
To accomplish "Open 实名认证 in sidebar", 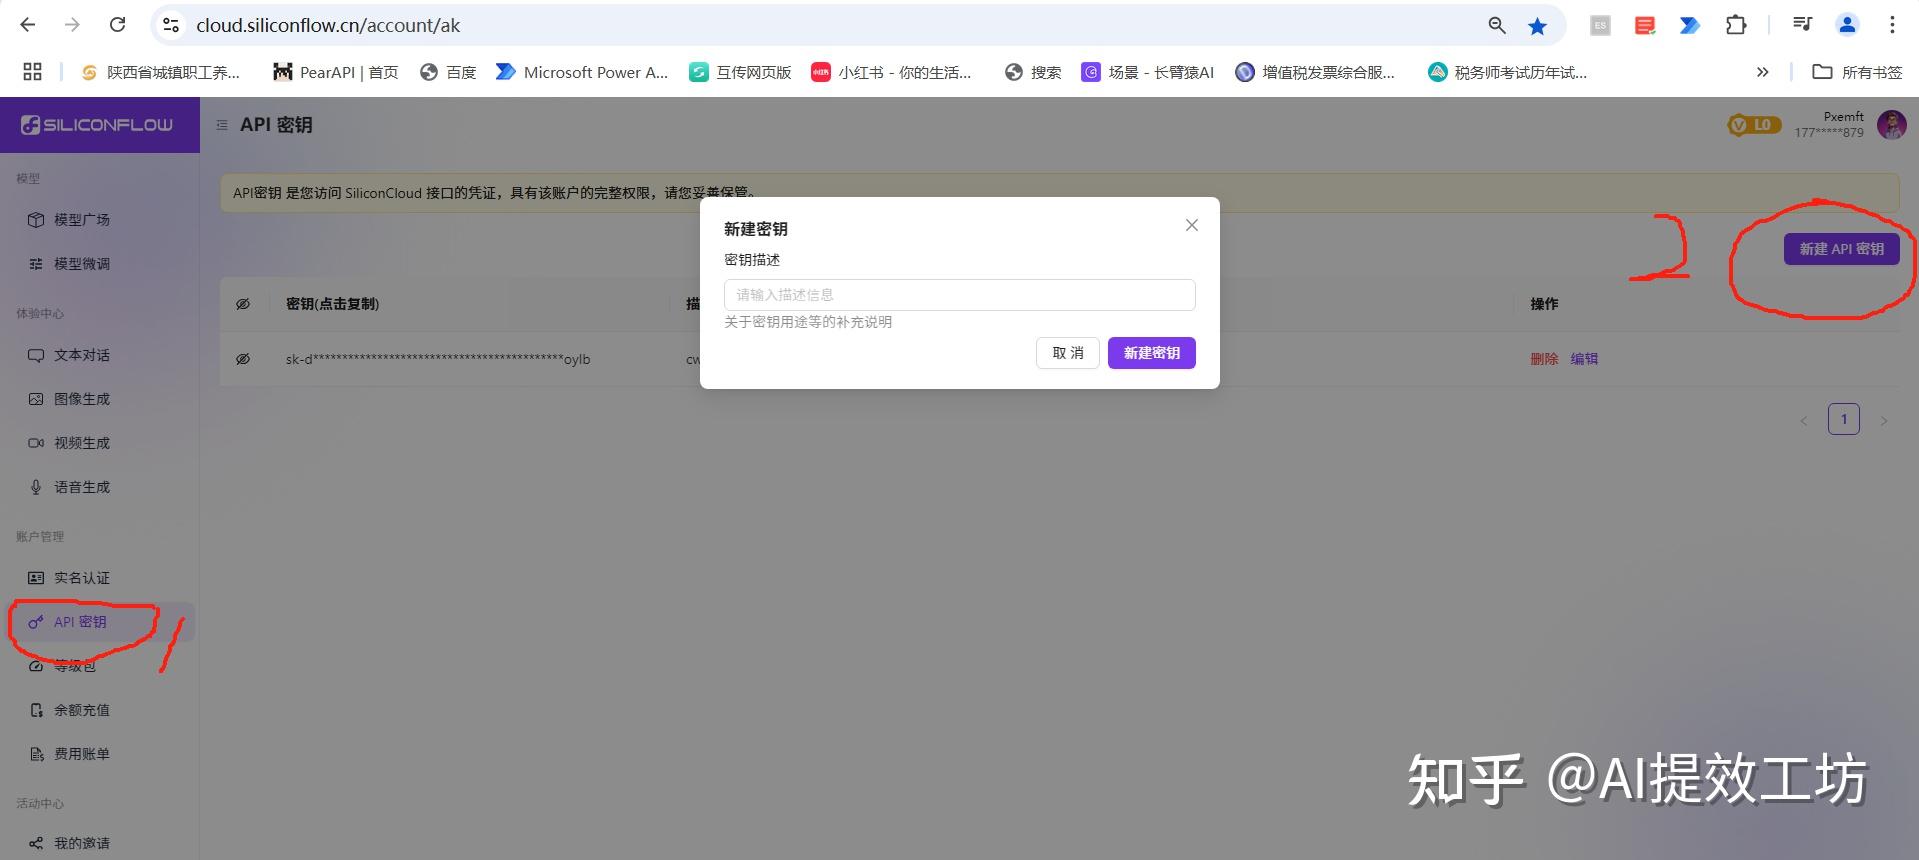I will click(x=82, y=578).
